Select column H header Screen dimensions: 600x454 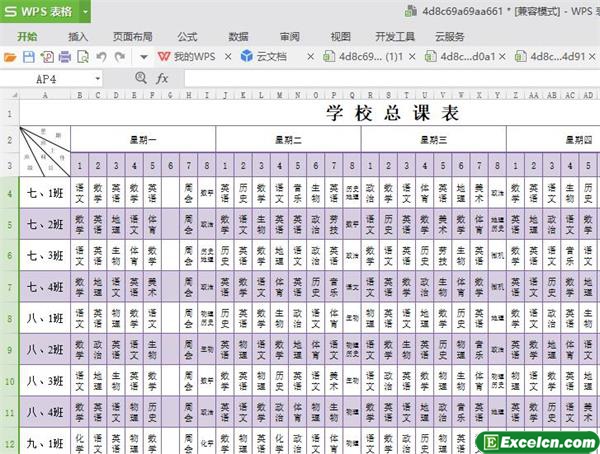coord(189,95)
